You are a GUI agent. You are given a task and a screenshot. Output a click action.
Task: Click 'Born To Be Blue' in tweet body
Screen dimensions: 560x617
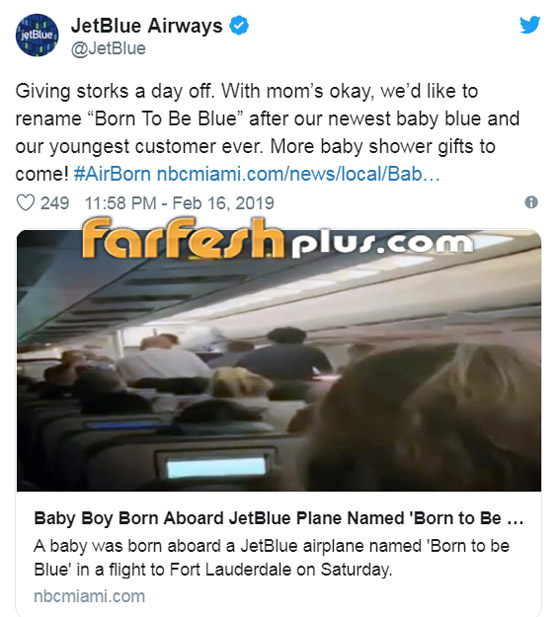(x=166, y=119)
